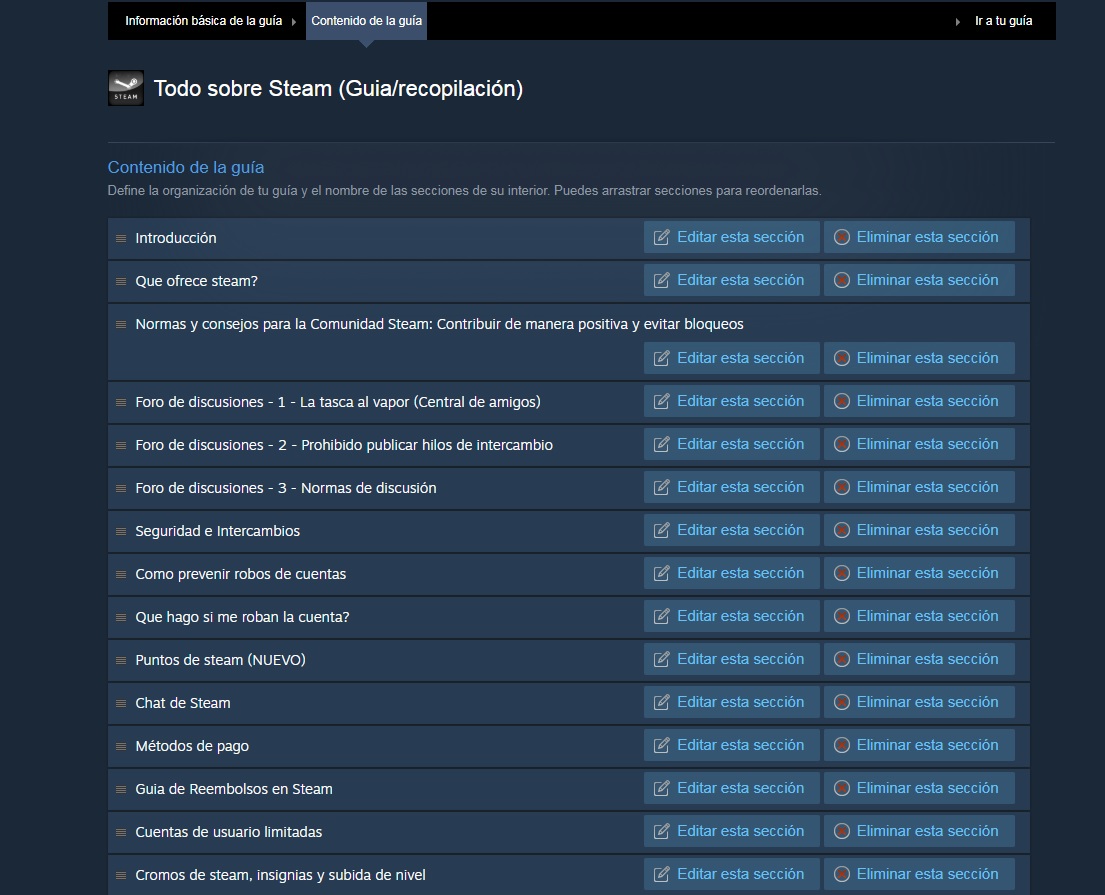Image resolution: width=1105 pixels, height=895 pixels.
Task: Go to 'Ir a tu guía' link
Action: click(1004, 21)
